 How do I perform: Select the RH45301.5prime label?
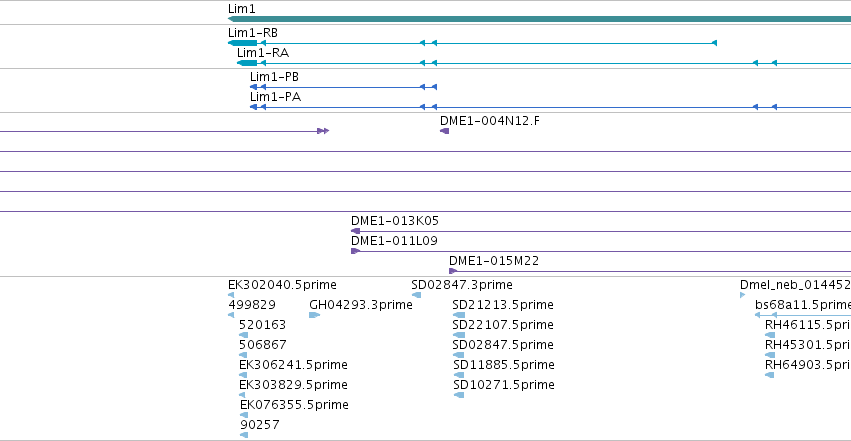point(808,345)
